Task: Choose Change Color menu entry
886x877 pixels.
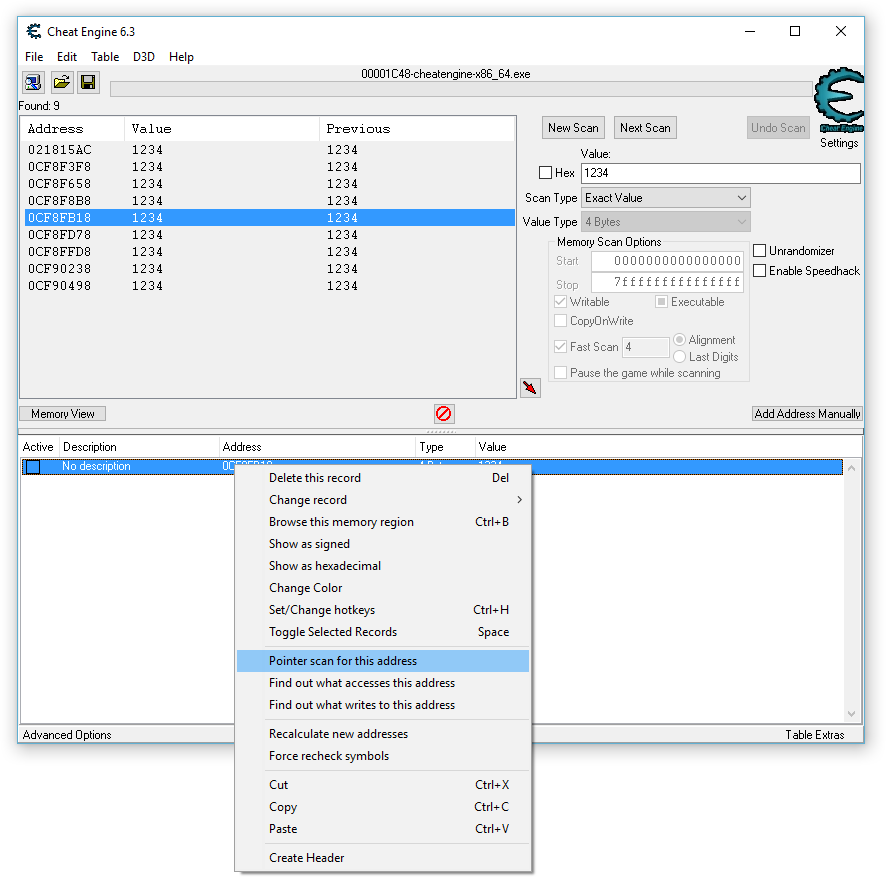Action: [x=383, y=588]
